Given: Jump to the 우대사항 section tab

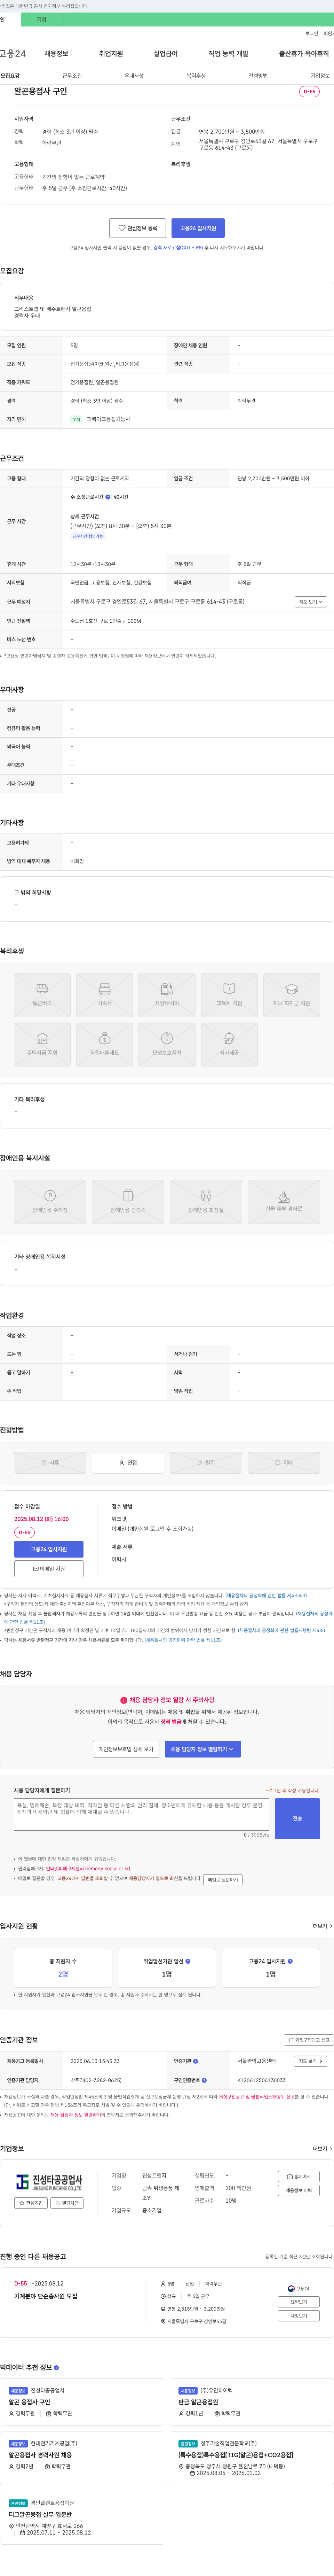Looking at the screenshot, I should 134,76.
